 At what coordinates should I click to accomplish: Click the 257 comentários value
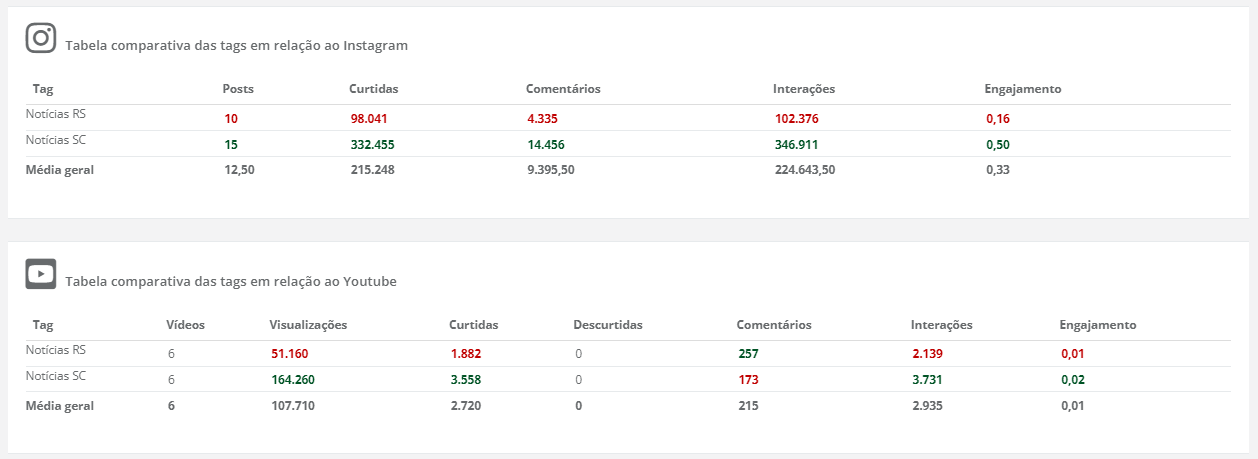(747, 354)
